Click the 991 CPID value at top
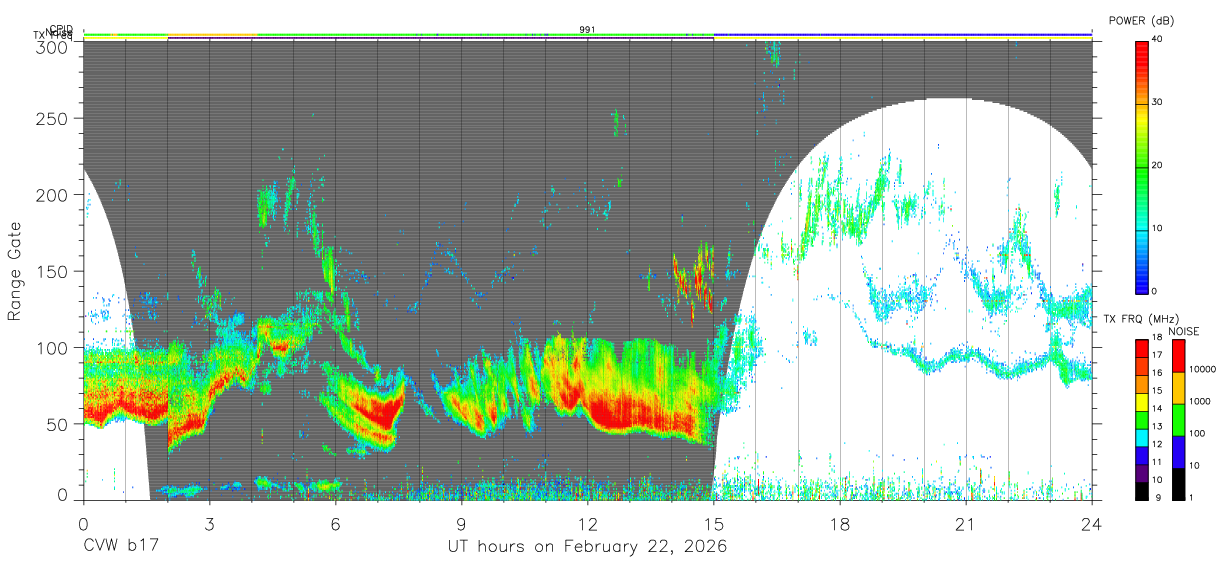 pyautogui.click(x=587, y=29)
